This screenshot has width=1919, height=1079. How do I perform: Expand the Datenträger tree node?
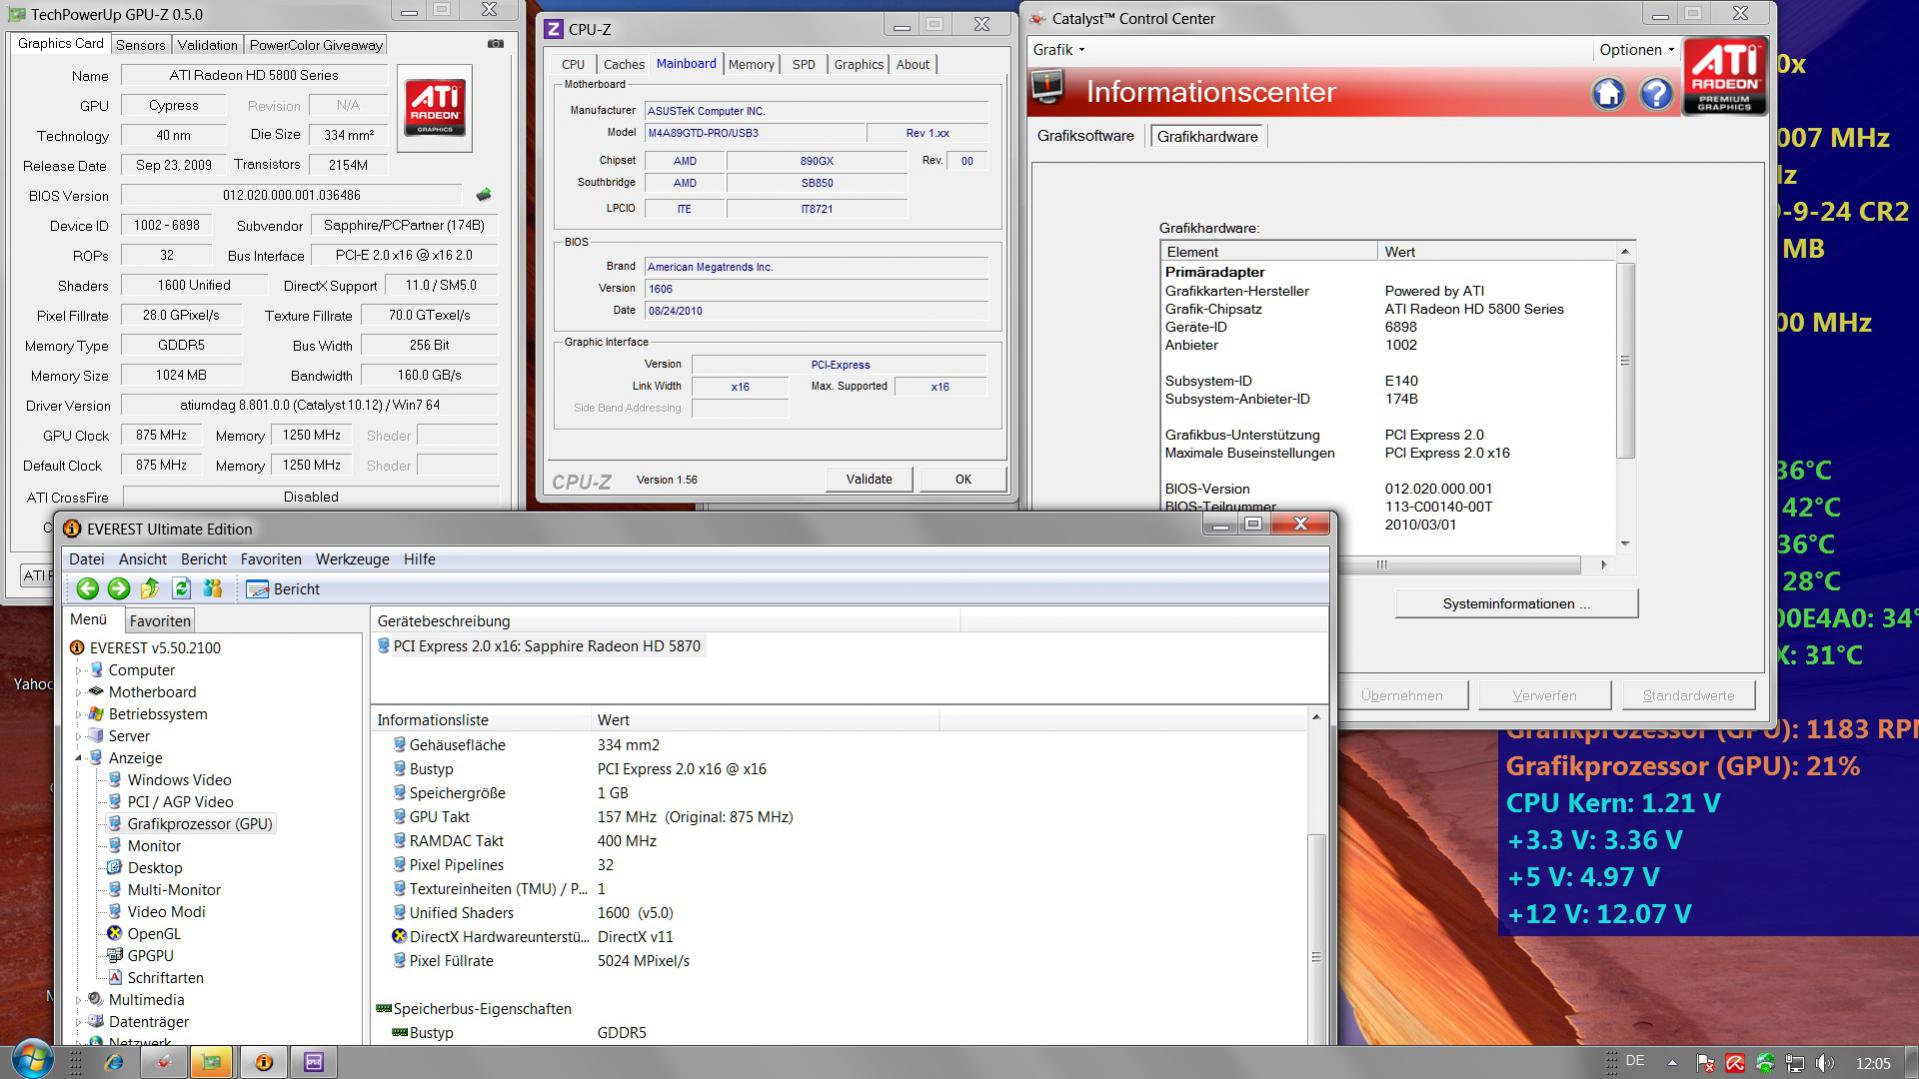tap(79, 1022)
